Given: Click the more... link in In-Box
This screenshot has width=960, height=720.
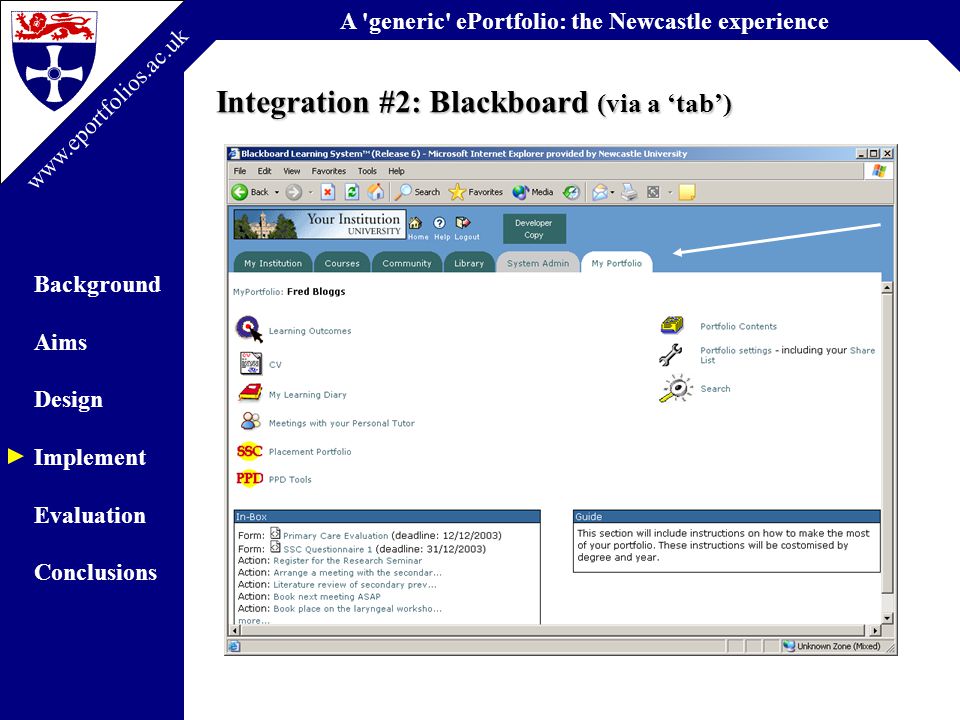Looking at the screenshot, I should pos(253,620).
